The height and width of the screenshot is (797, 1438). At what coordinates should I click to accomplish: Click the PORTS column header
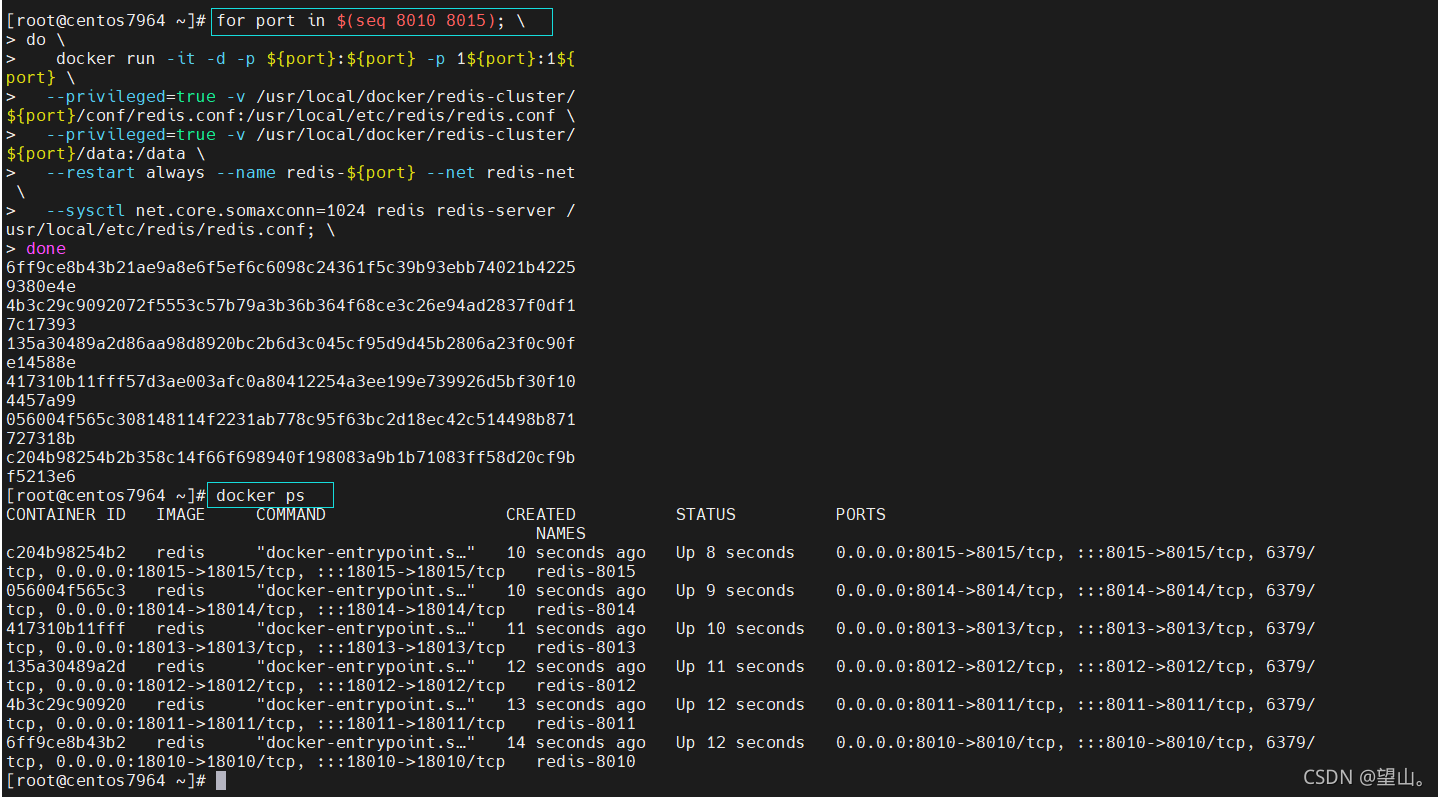coord(861,515)
